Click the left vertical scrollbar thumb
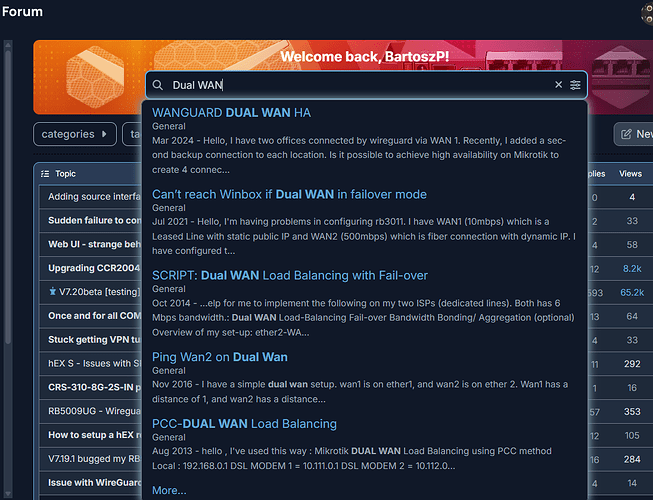 pyautogui.click(x=7, y=196)
